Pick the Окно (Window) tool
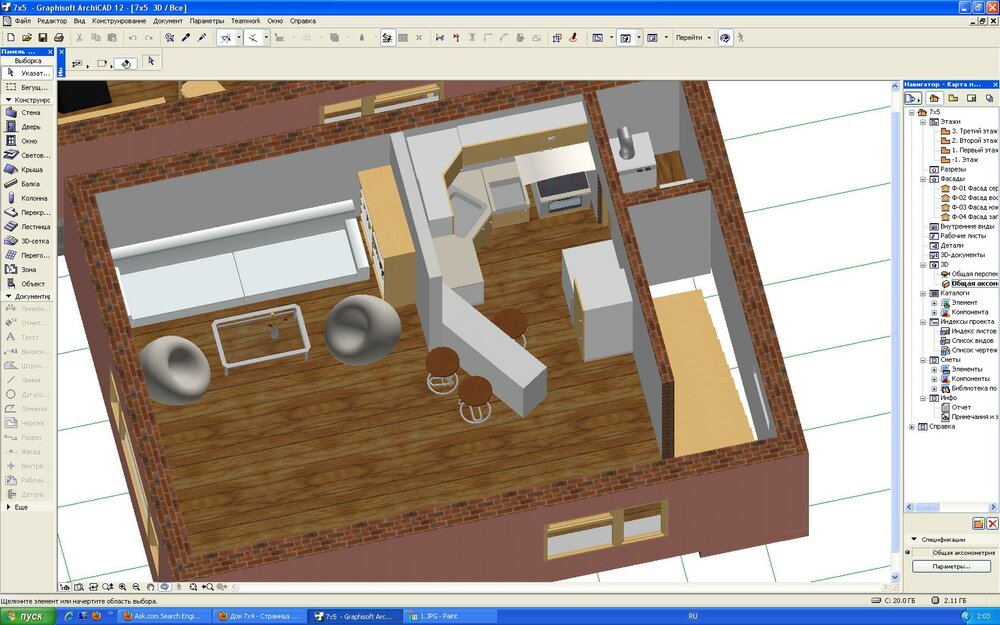 28,141
